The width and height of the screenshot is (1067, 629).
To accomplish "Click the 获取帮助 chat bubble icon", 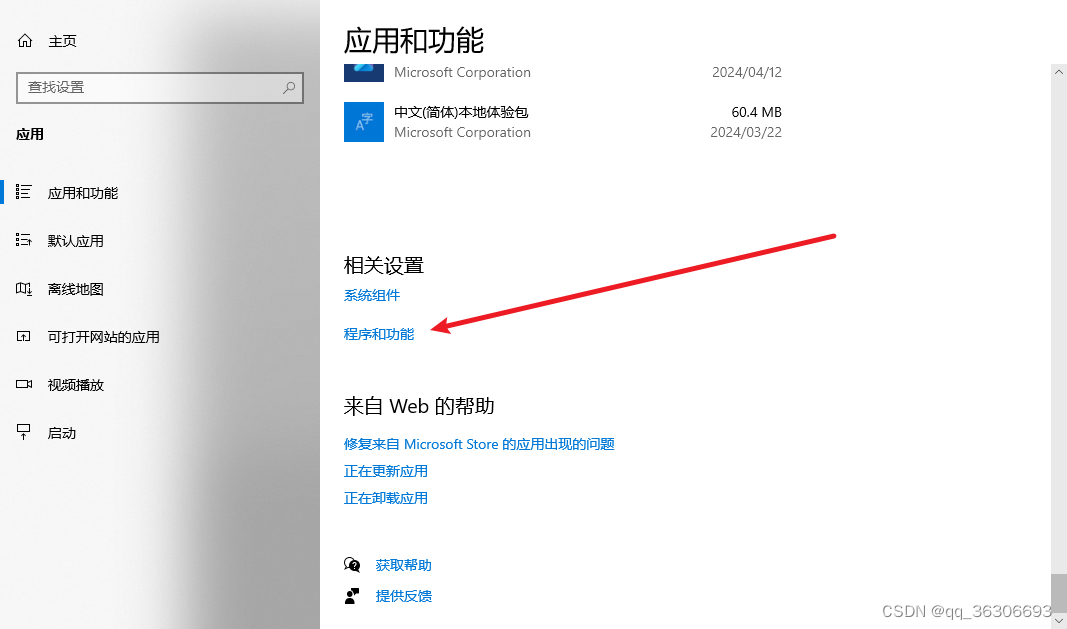I will point(352,564).
